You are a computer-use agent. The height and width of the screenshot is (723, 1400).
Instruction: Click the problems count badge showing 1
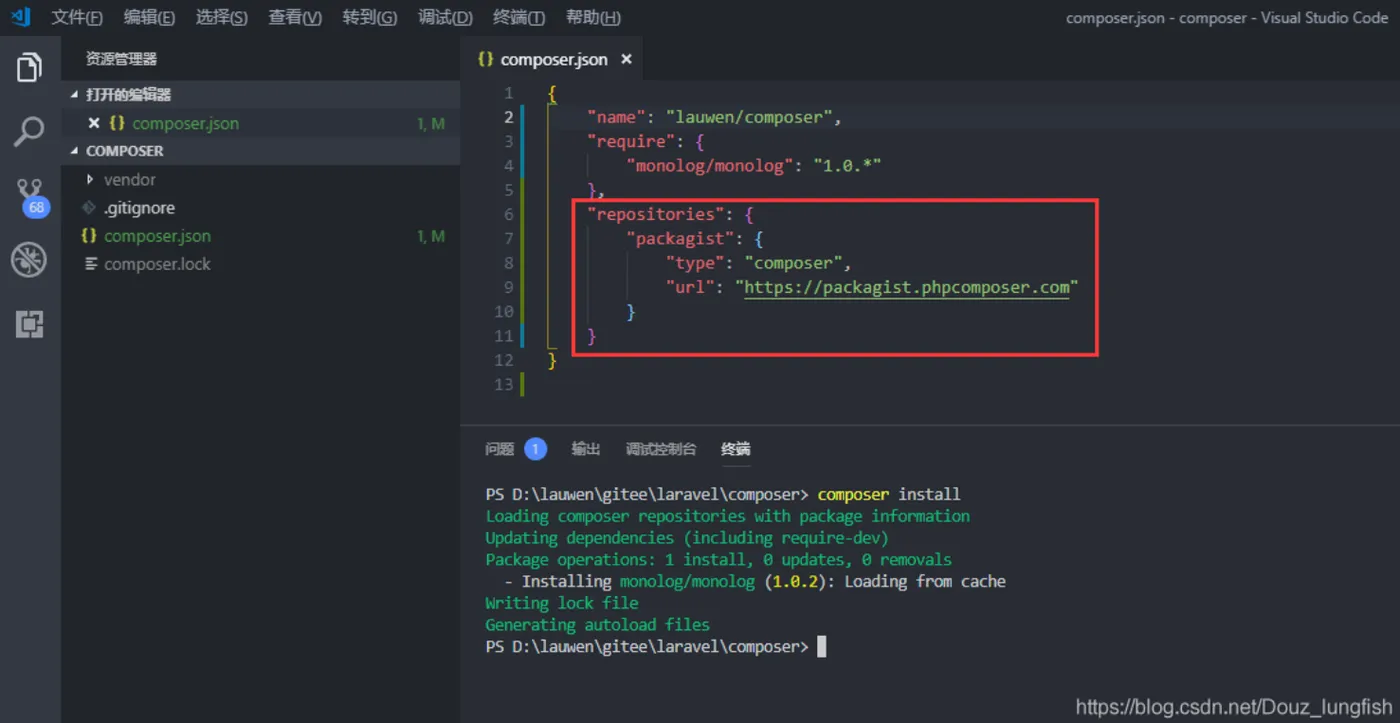pyautogui.click(x=535, y=449)
